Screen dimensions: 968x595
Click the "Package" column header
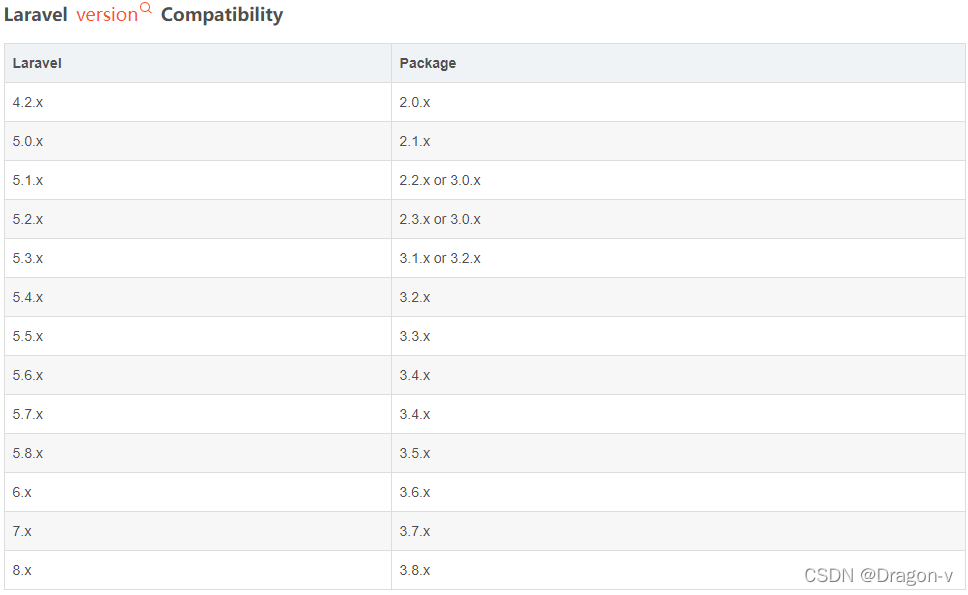tap(428, 63)
